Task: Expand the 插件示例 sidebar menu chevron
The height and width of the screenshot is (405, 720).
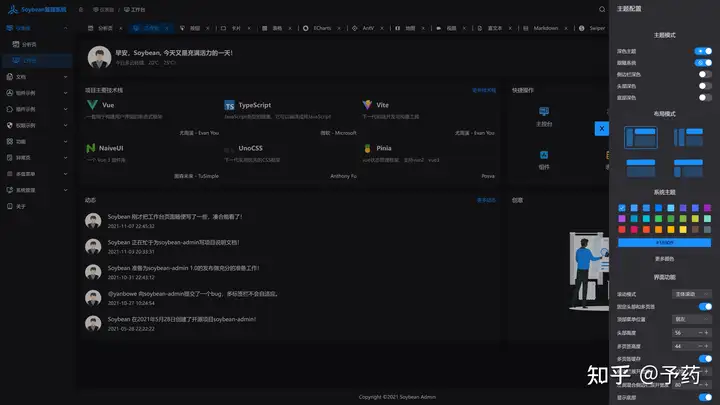Action: [x=66, y=109]
